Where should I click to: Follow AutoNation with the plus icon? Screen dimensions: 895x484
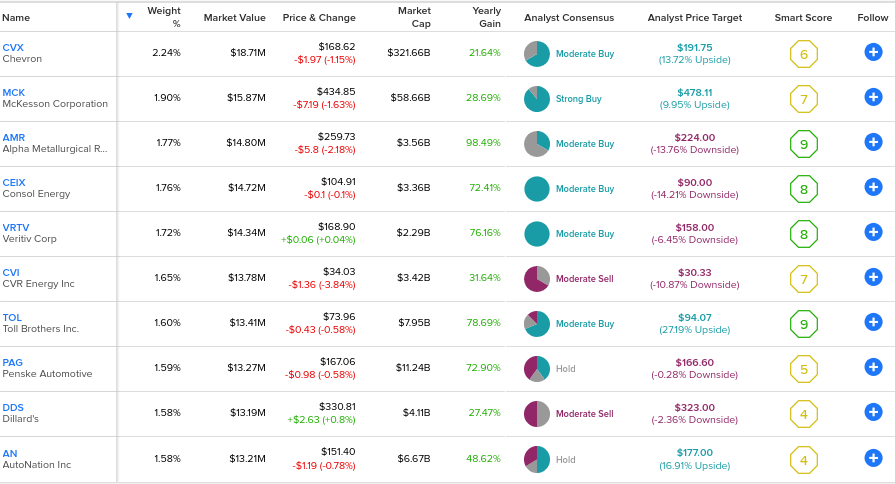[873, 458]
